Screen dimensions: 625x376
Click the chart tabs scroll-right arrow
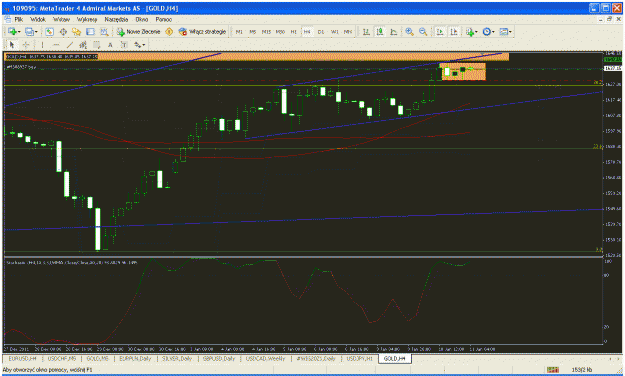(x=619, y=359)
